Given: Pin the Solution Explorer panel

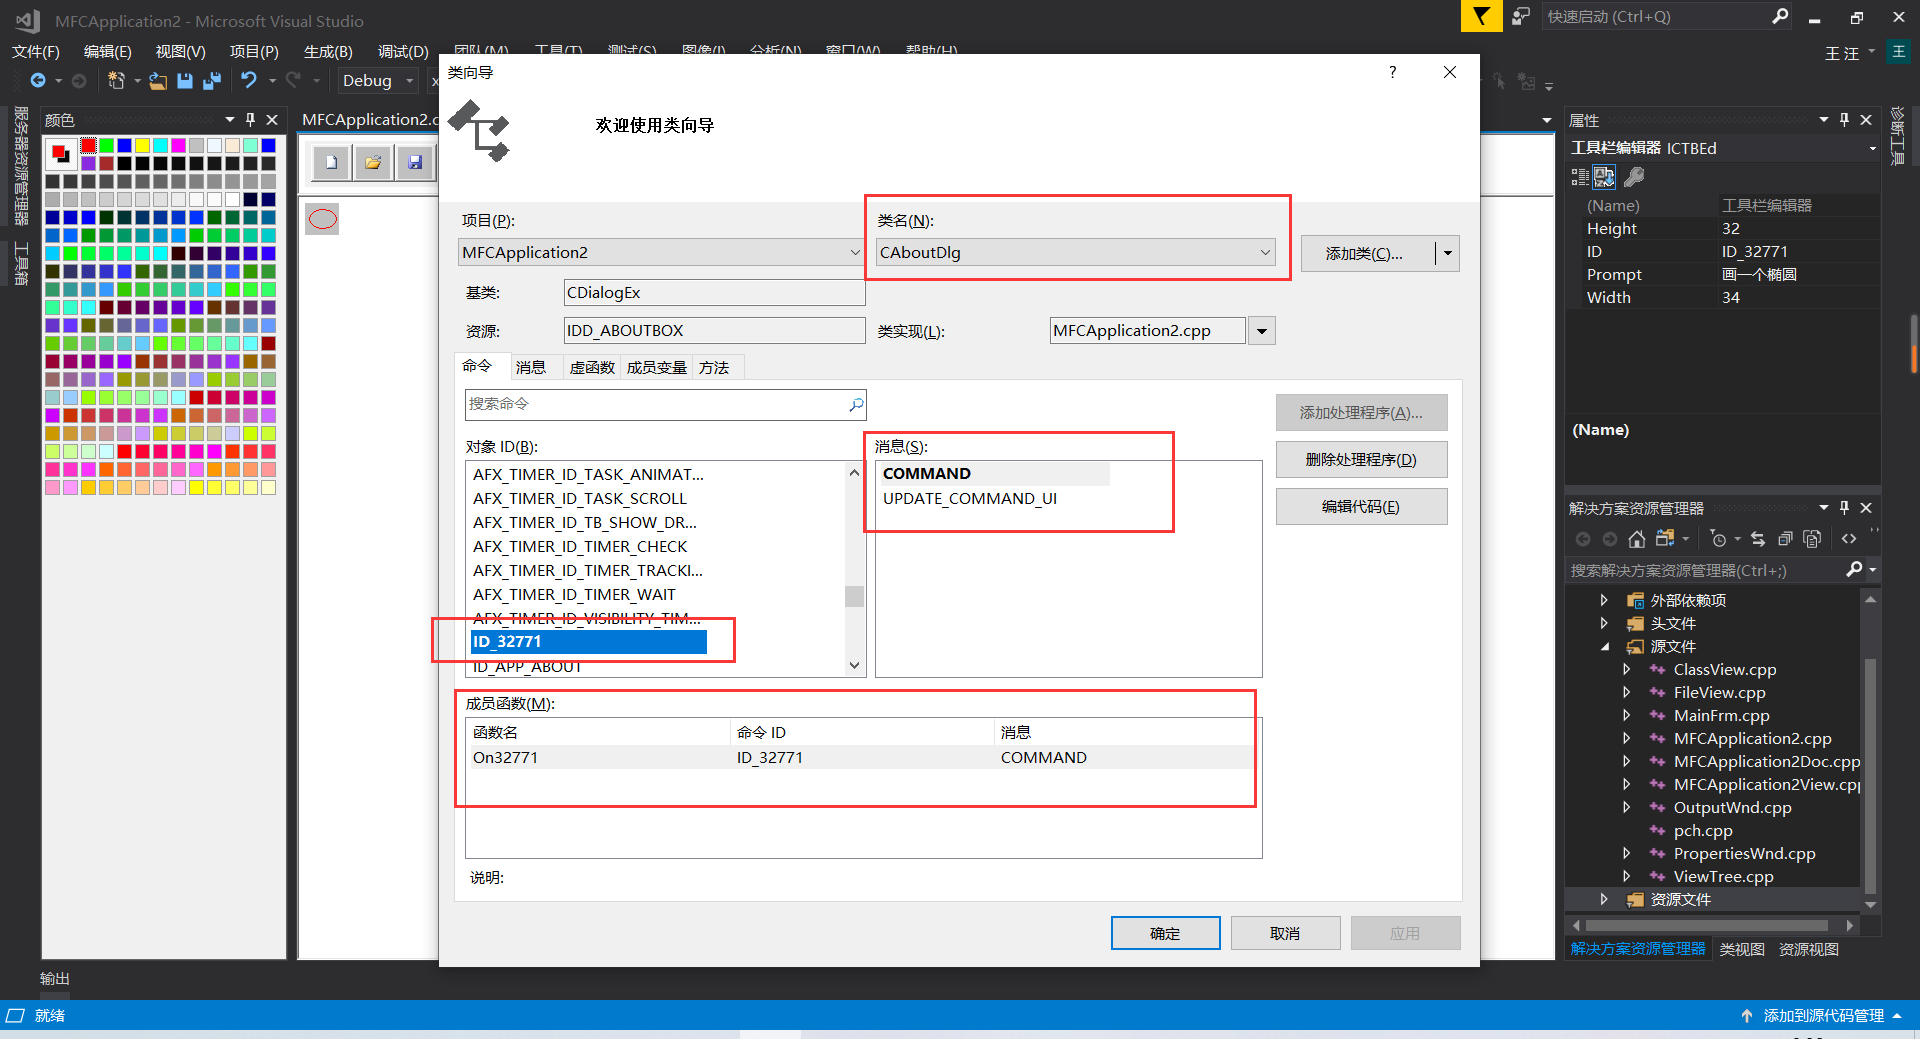Looking at the screenshot, I should pyautogui.click(x=1844, y=507).
